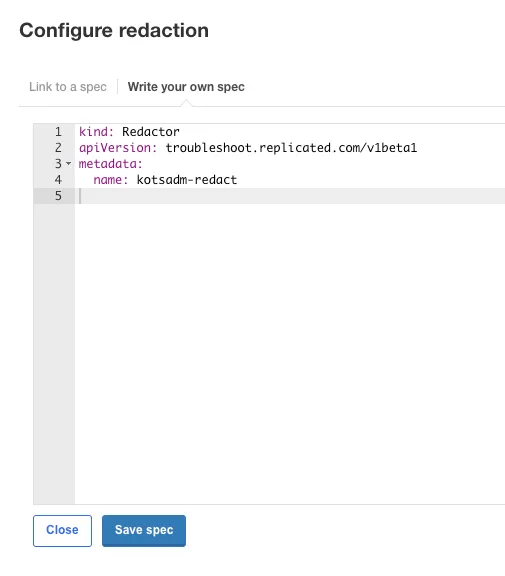Click line number 2 in the gutter

pyautogui.click(x=58, y=148)
